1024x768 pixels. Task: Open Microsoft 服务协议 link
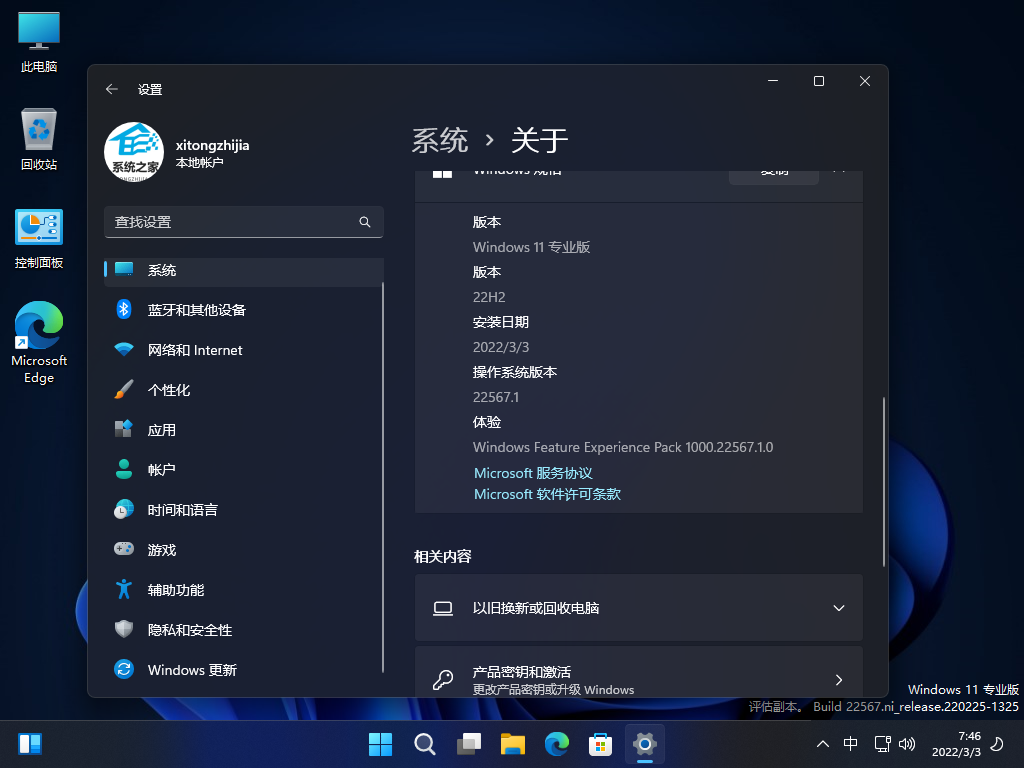point(533,472)
